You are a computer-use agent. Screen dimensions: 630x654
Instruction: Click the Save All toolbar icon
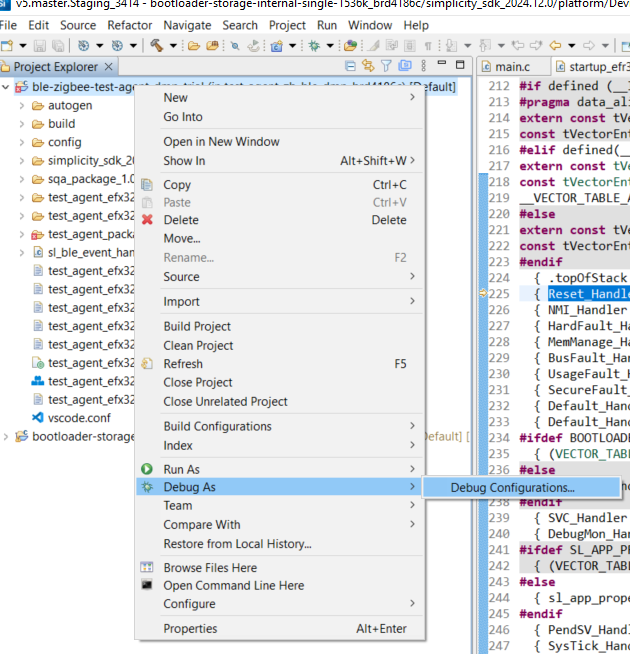pos(58,45)
